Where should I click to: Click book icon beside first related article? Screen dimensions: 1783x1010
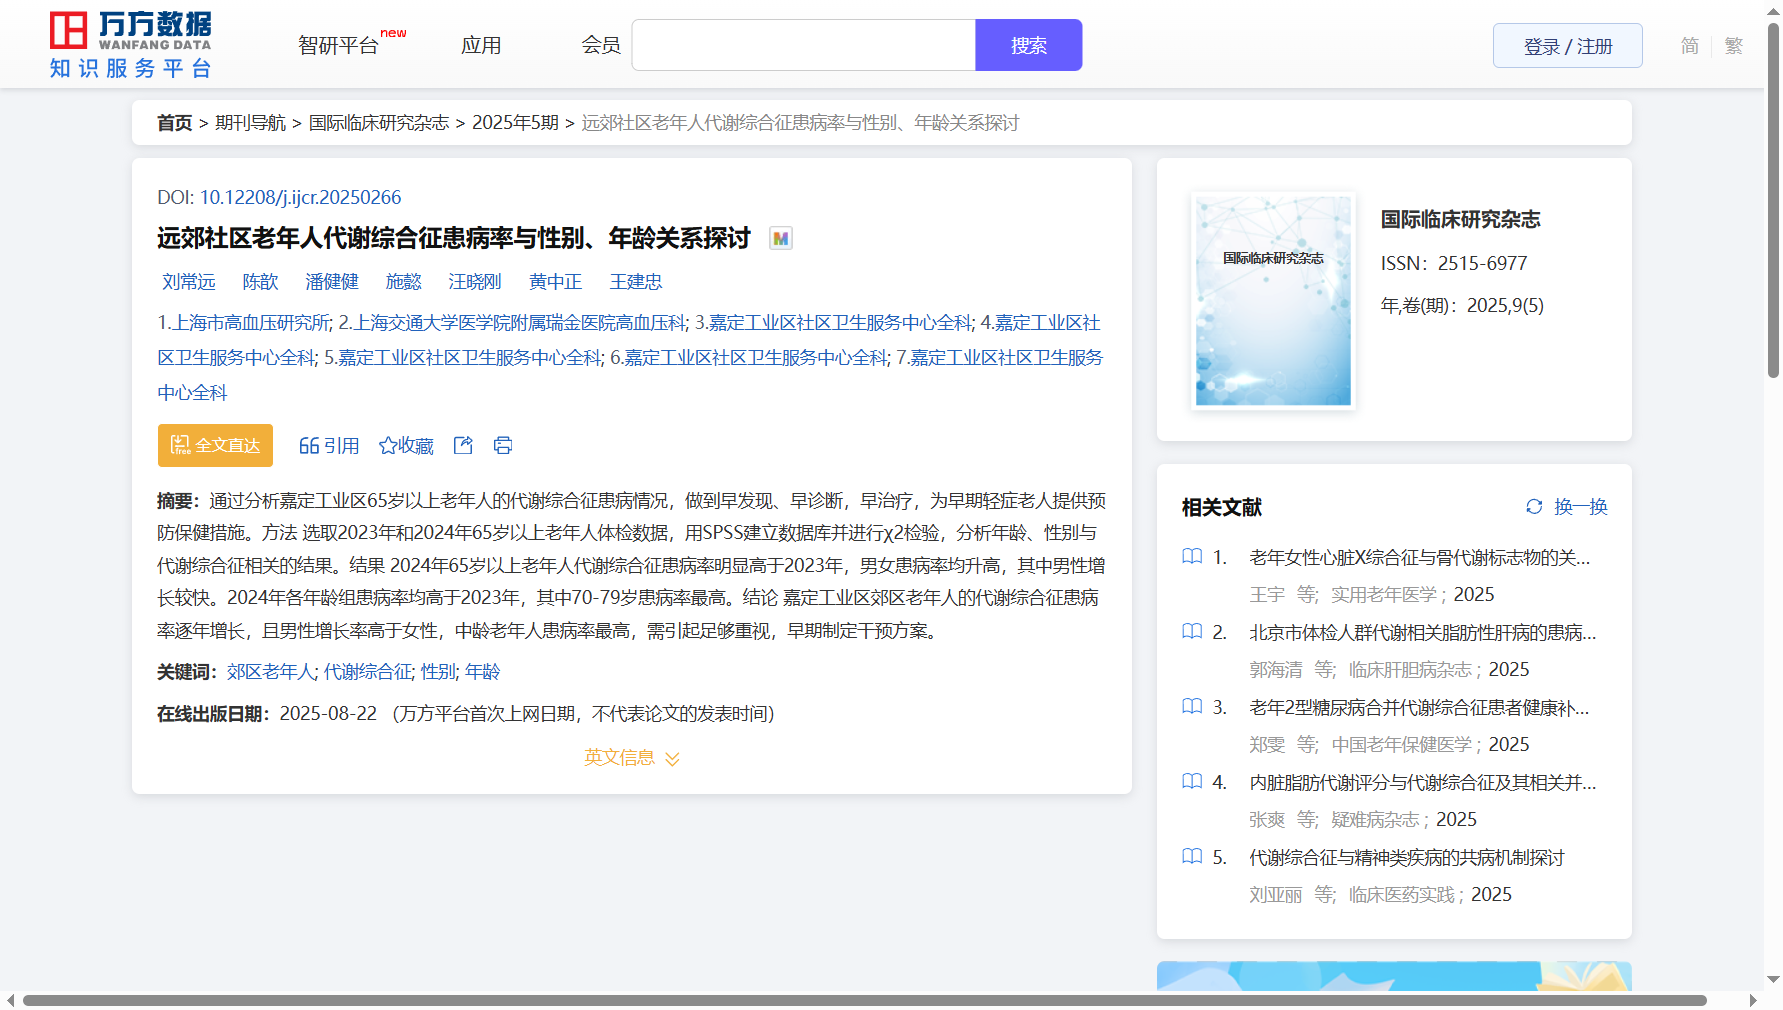coord(1192,557)
